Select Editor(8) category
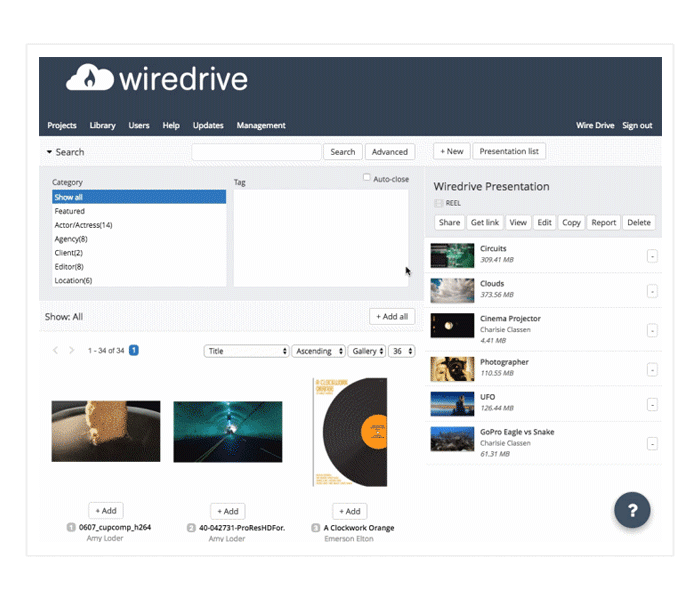This screenshot has width=700, height=600. [x=139, y=267]
